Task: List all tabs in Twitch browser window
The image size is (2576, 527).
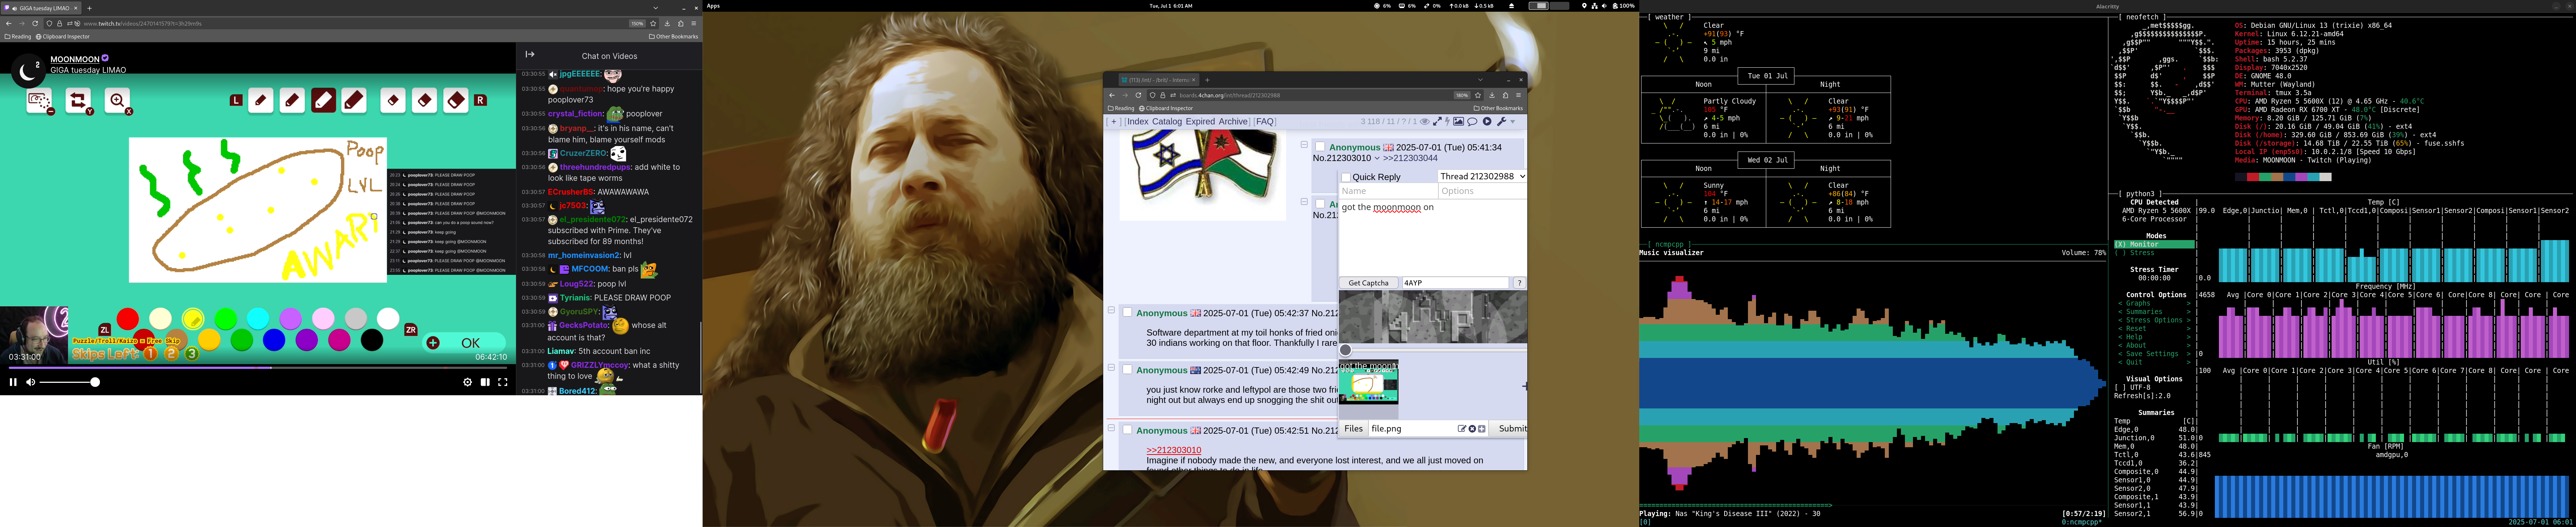Action: (x=656, y=8)
